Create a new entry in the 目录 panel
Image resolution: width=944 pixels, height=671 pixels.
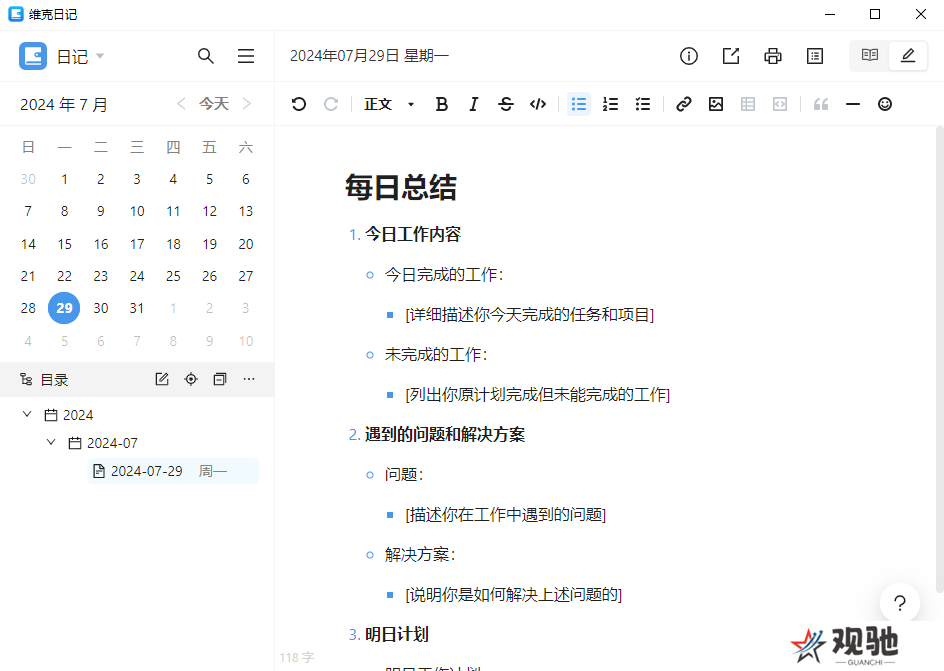tap(162, 379)
